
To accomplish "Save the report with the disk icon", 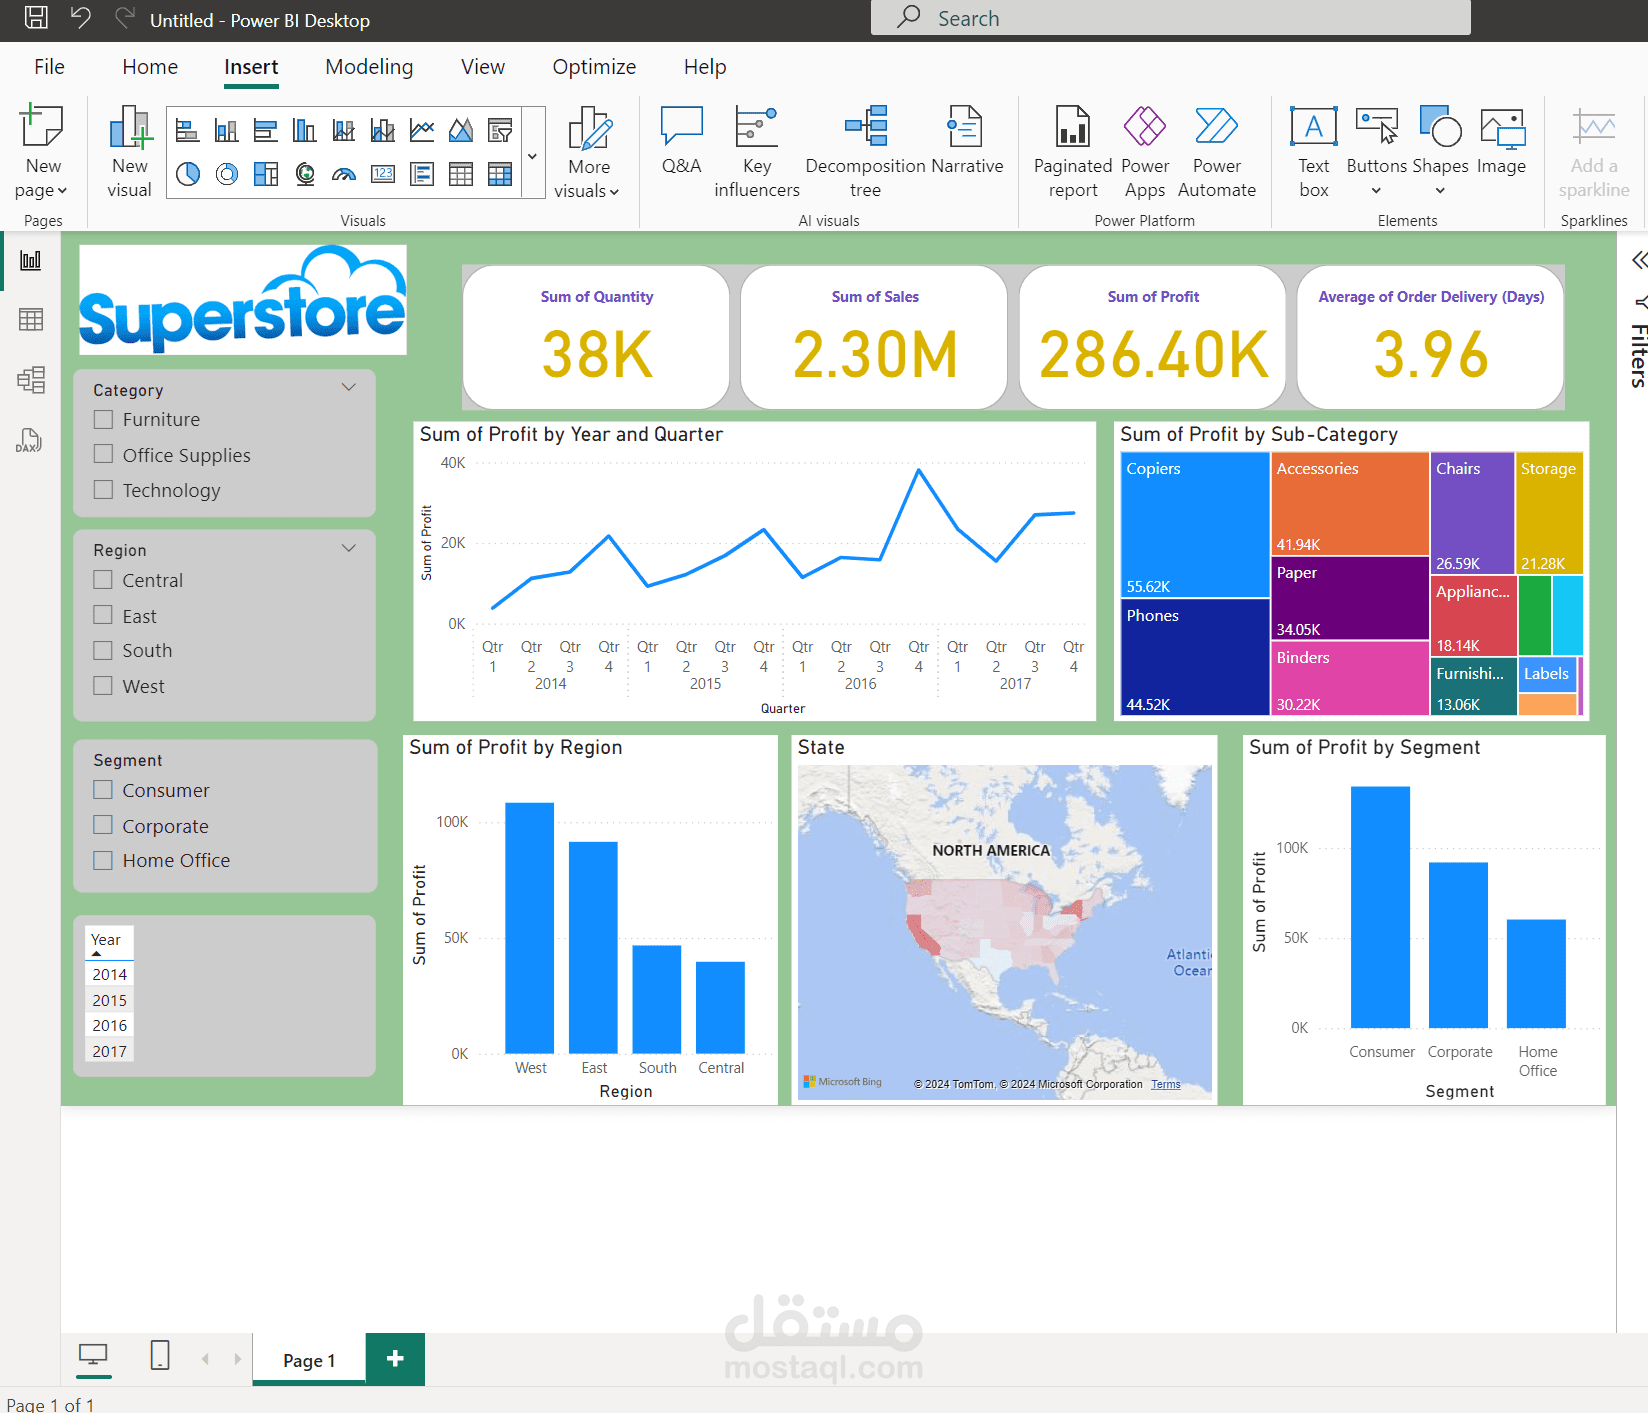I will (x=36, y=17).
